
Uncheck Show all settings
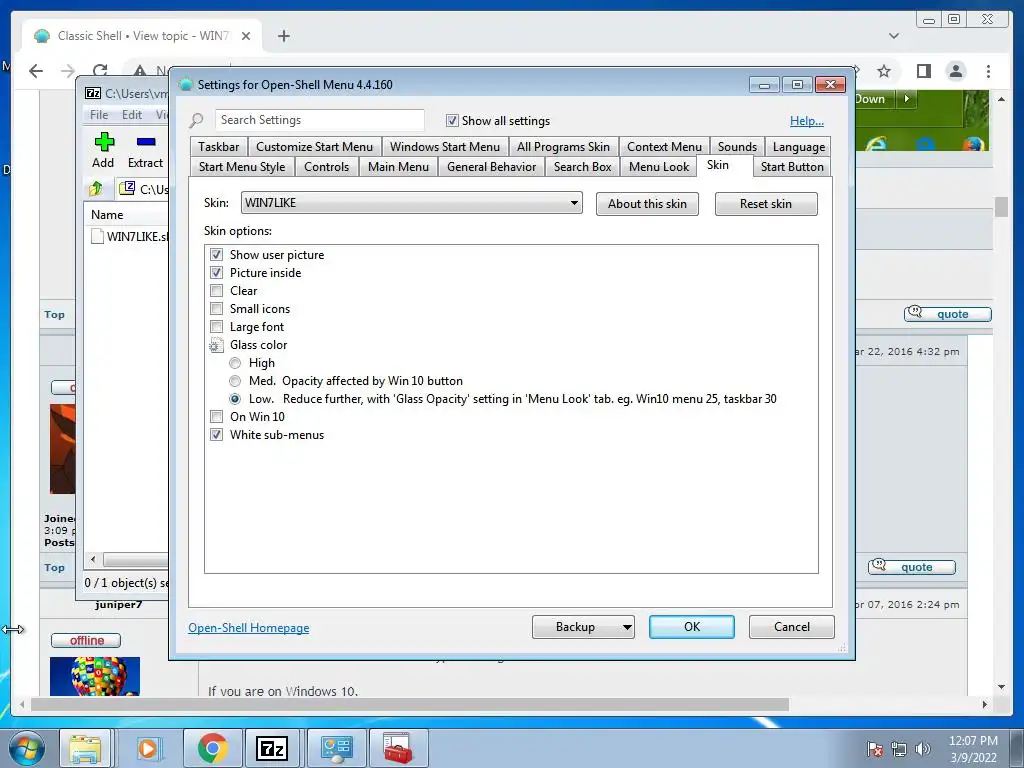(x=452, y=120)
